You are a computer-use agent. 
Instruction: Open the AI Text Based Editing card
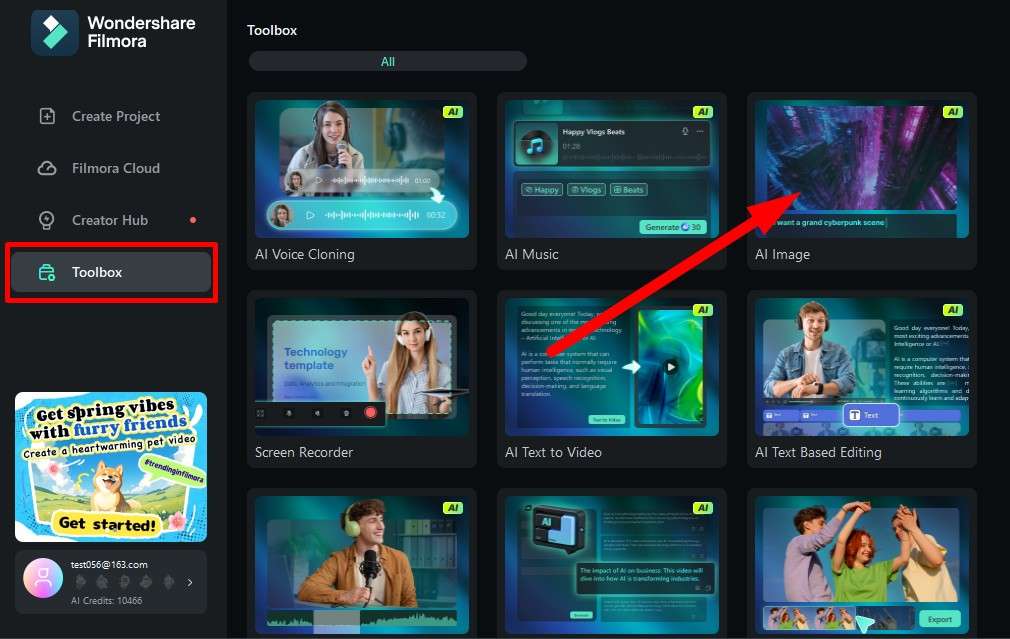862,379
